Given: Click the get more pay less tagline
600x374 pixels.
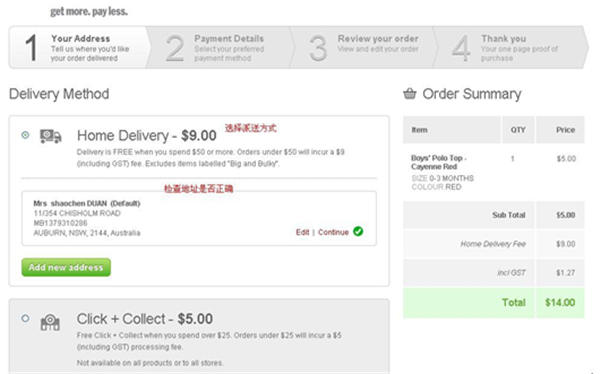Looking at the screenshot, I should (89, 11).
